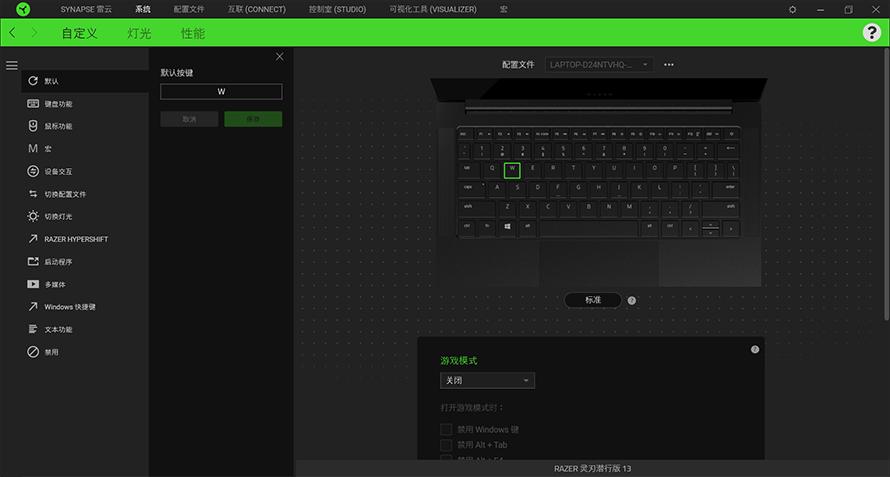Click the Windows key on keyboard image
This screenshot has height=477, width=890.
point(507,227)
